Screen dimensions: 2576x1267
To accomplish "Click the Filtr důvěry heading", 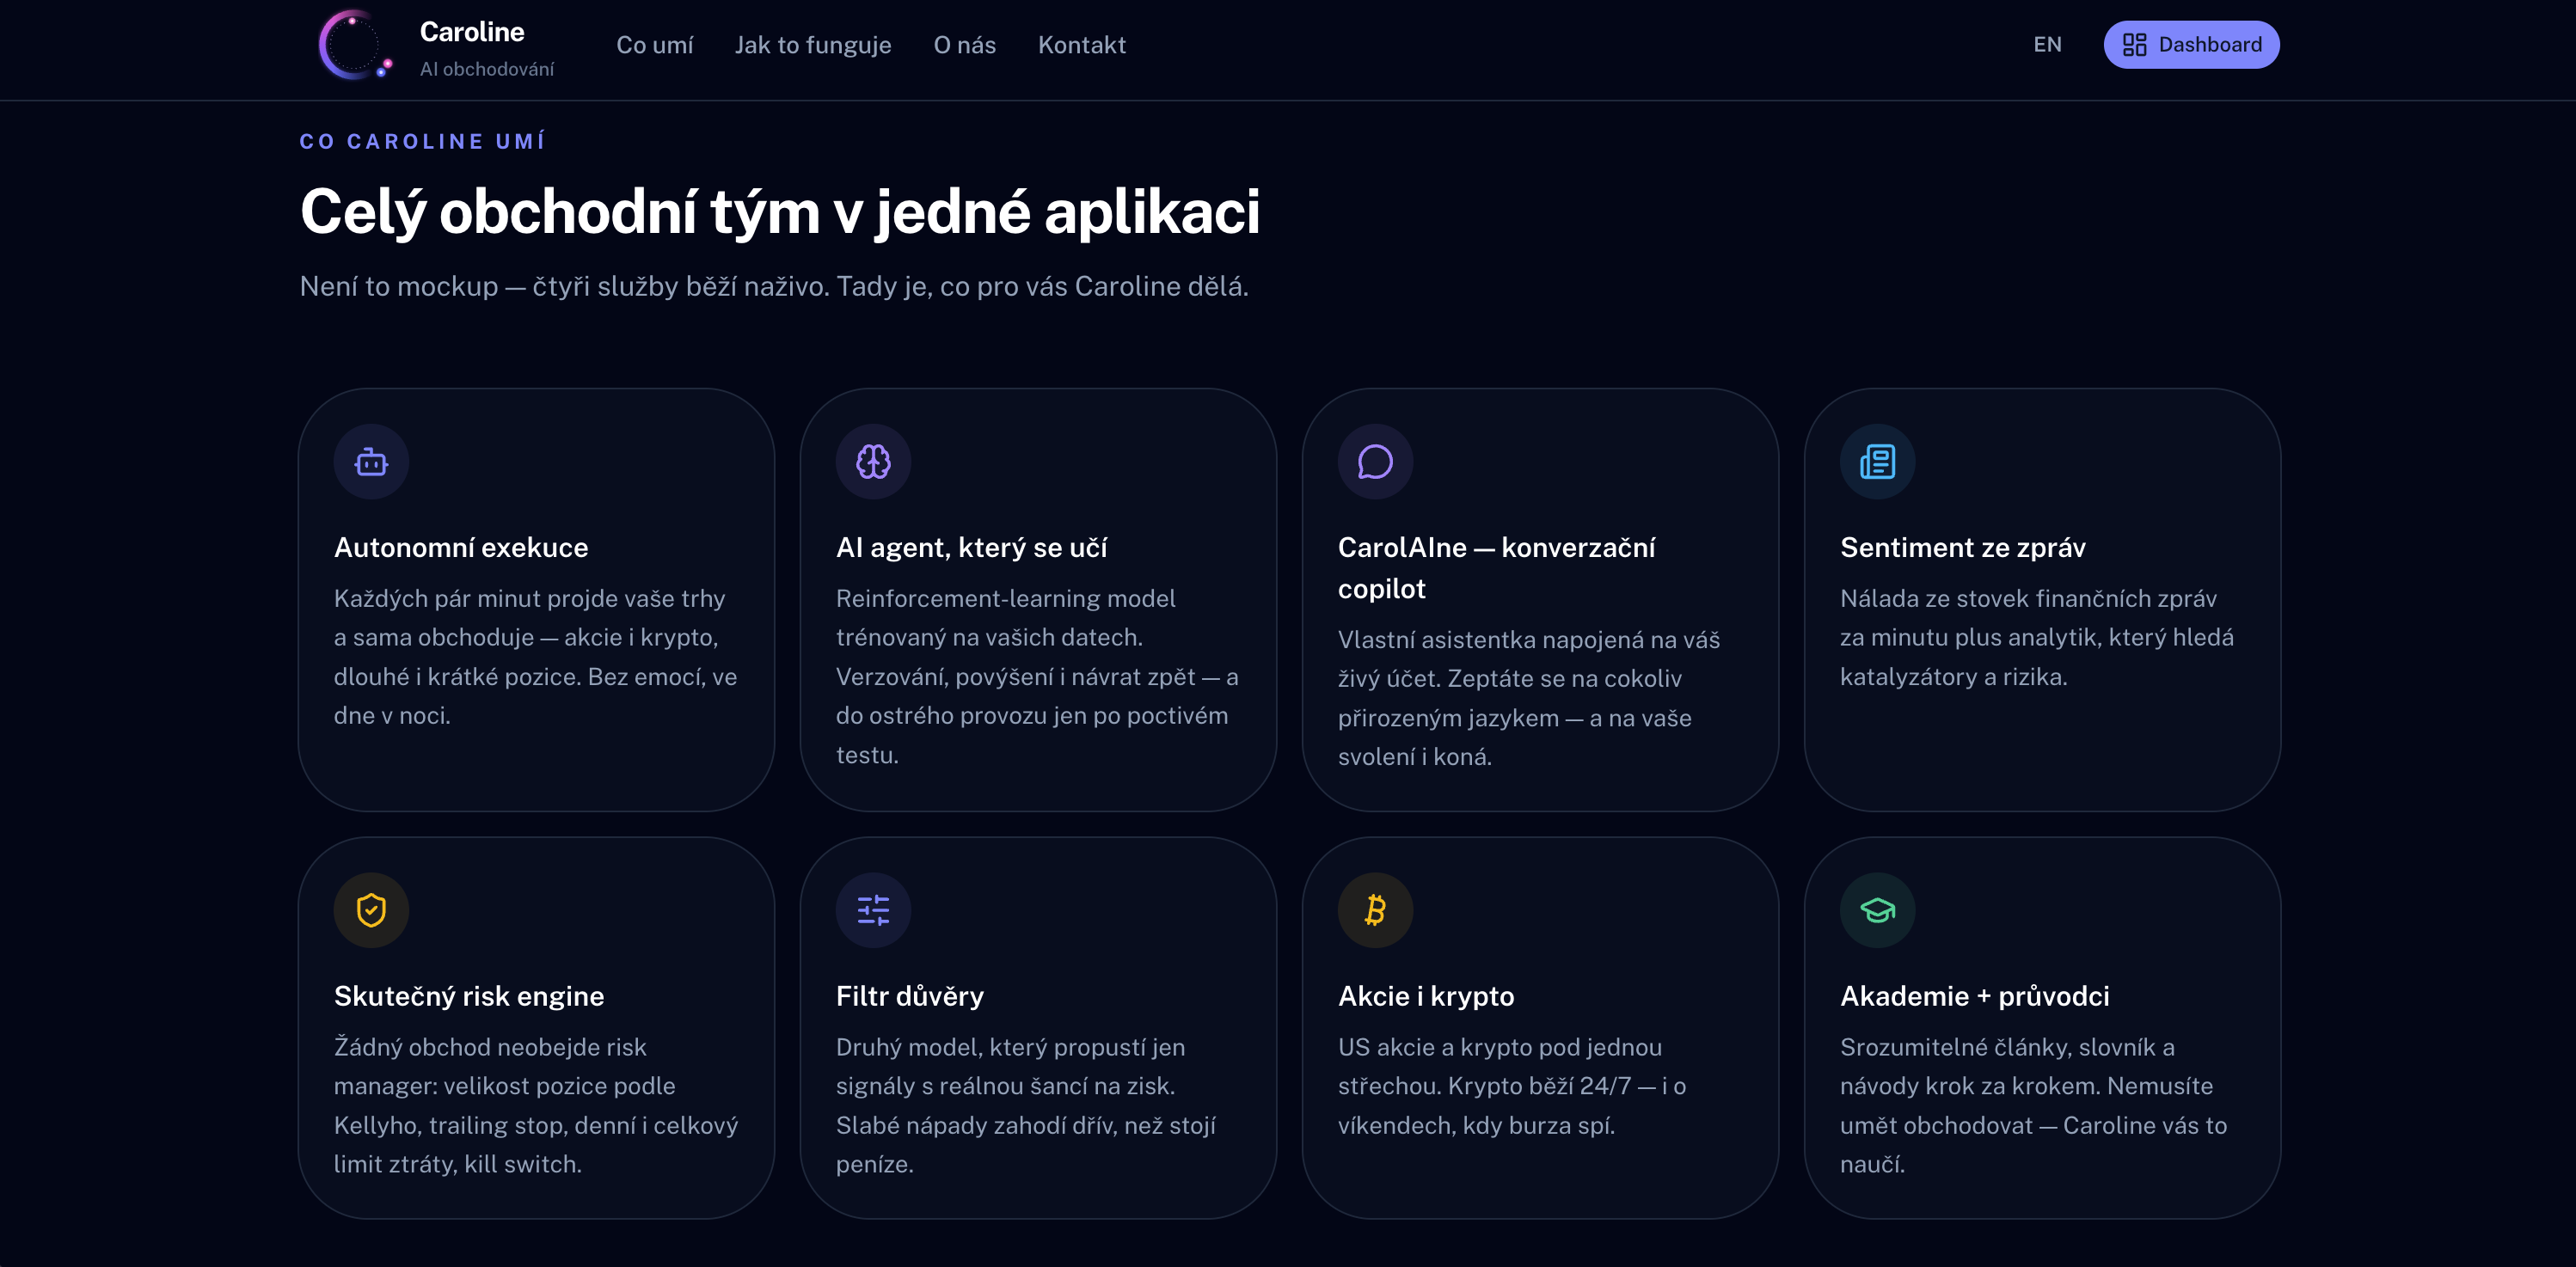I will [x=909, y=996].
